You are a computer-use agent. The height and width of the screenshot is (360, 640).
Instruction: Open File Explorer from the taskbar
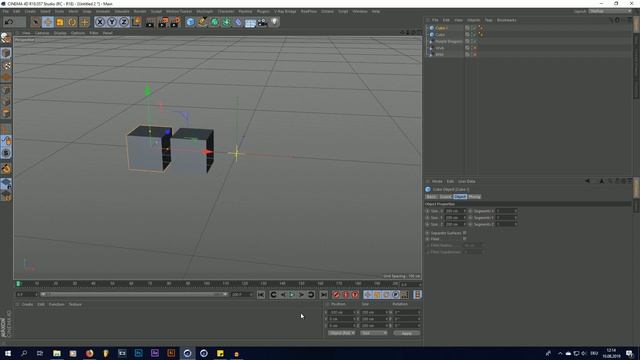[57, 353]
